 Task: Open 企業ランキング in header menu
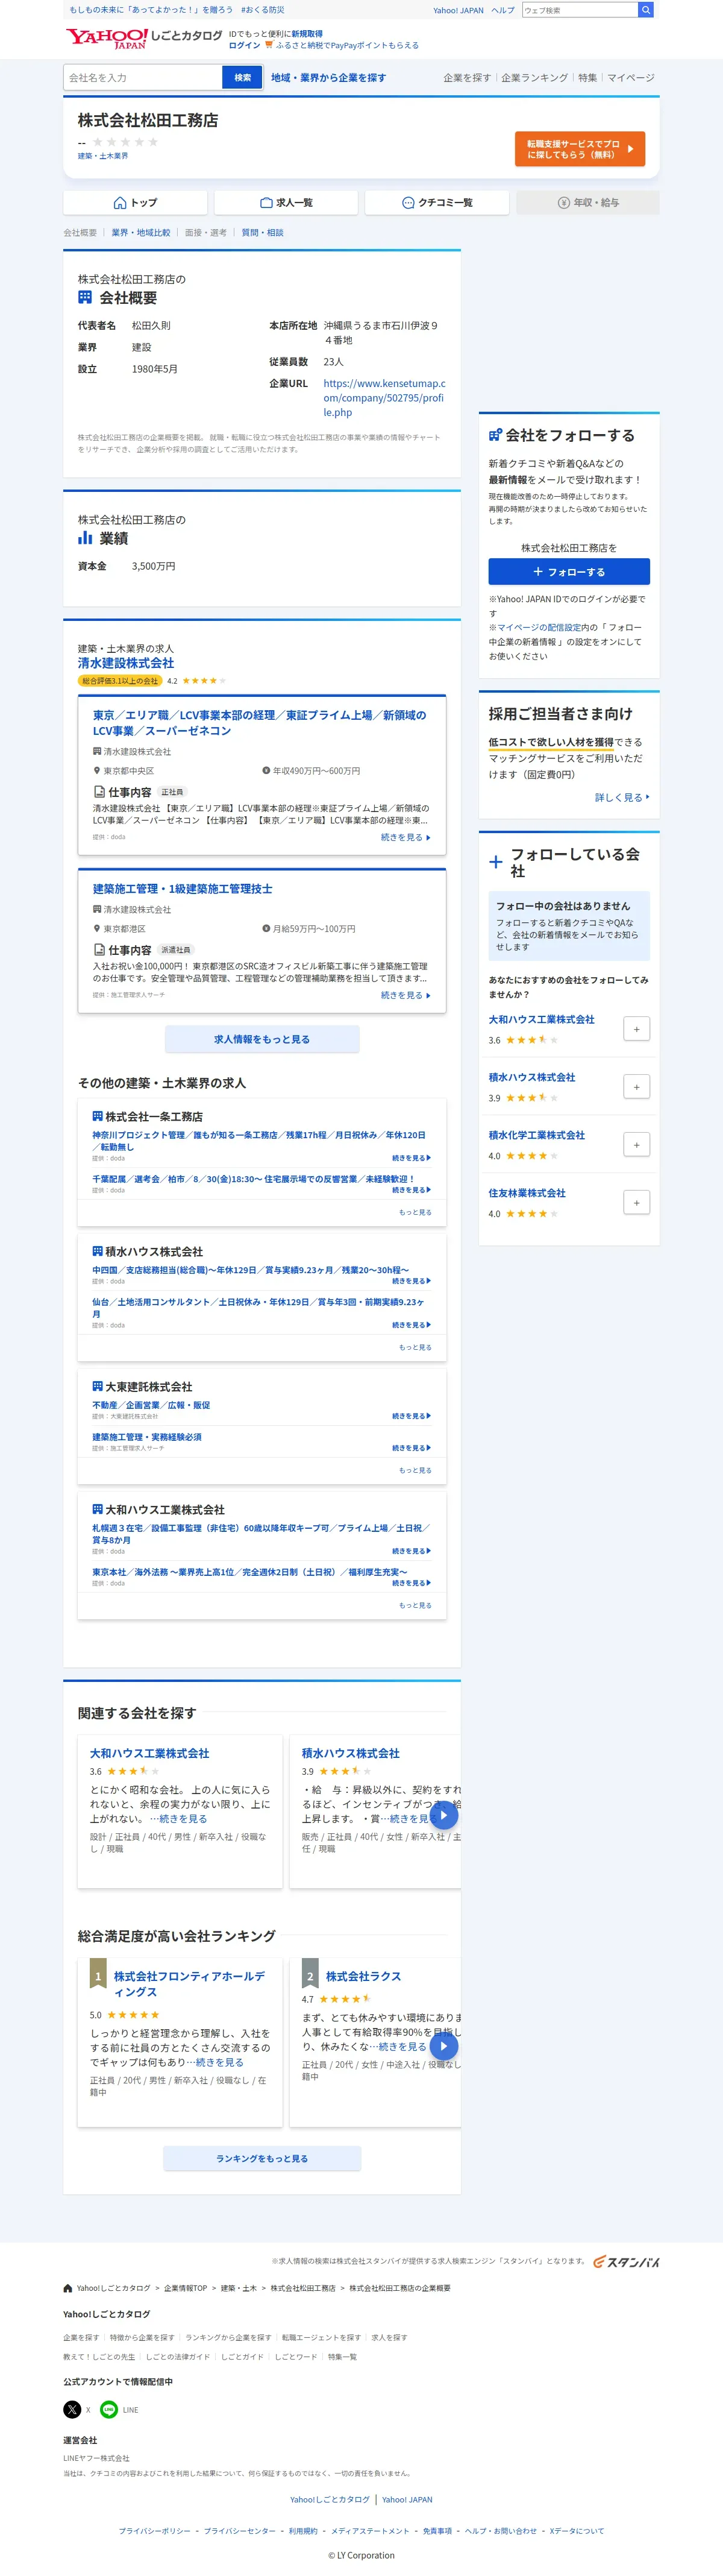pos(534,78)
